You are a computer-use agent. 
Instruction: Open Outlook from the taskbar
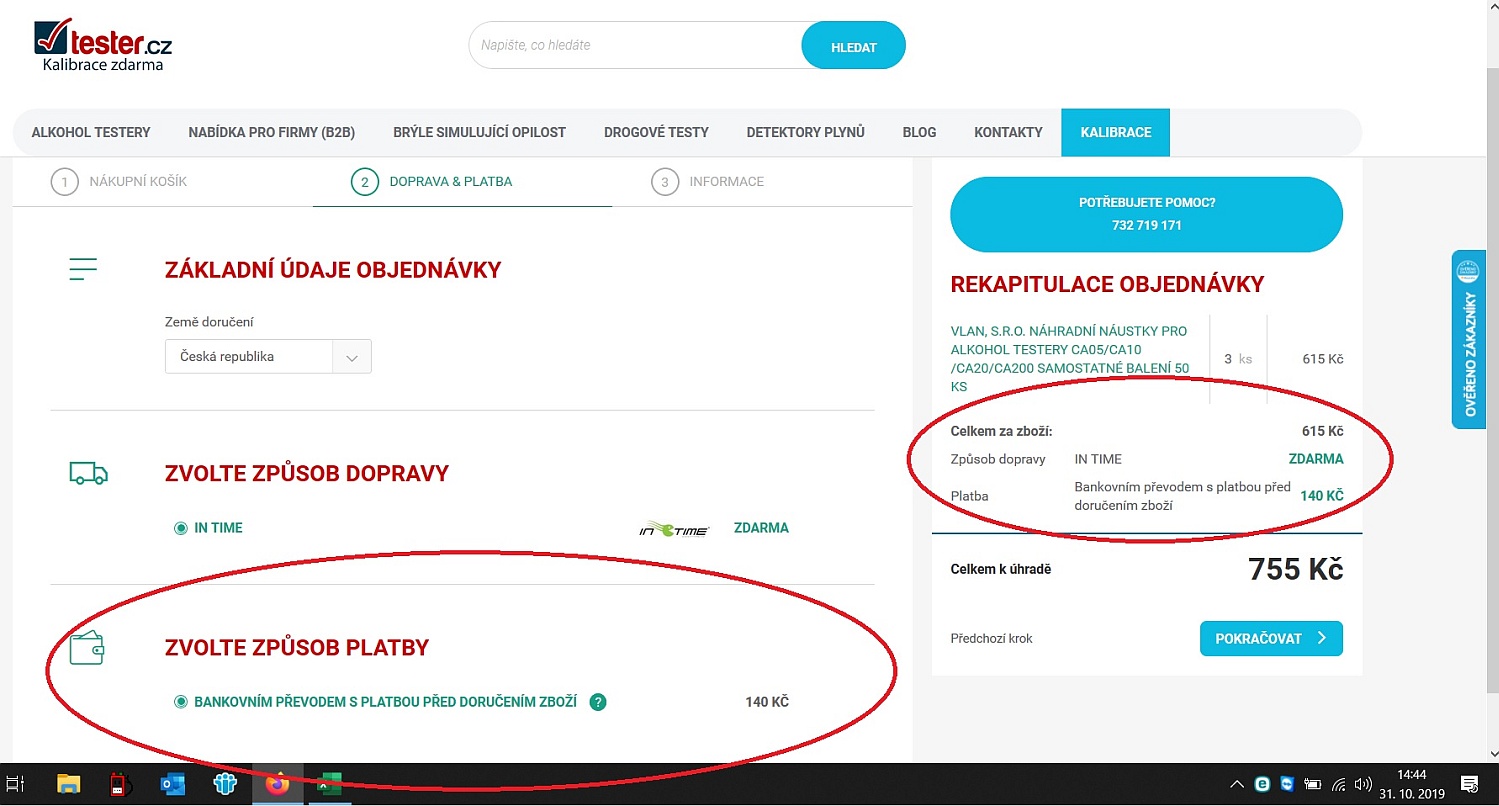coord(173,784)
